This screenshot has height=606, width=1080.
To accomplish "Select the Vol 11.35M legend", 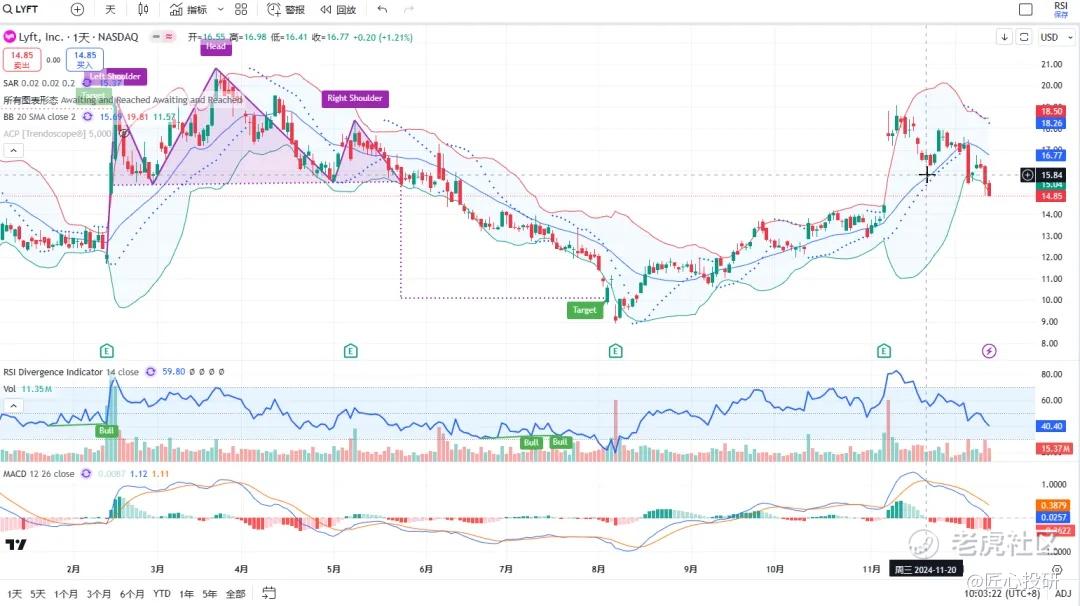I will point(28,389).
